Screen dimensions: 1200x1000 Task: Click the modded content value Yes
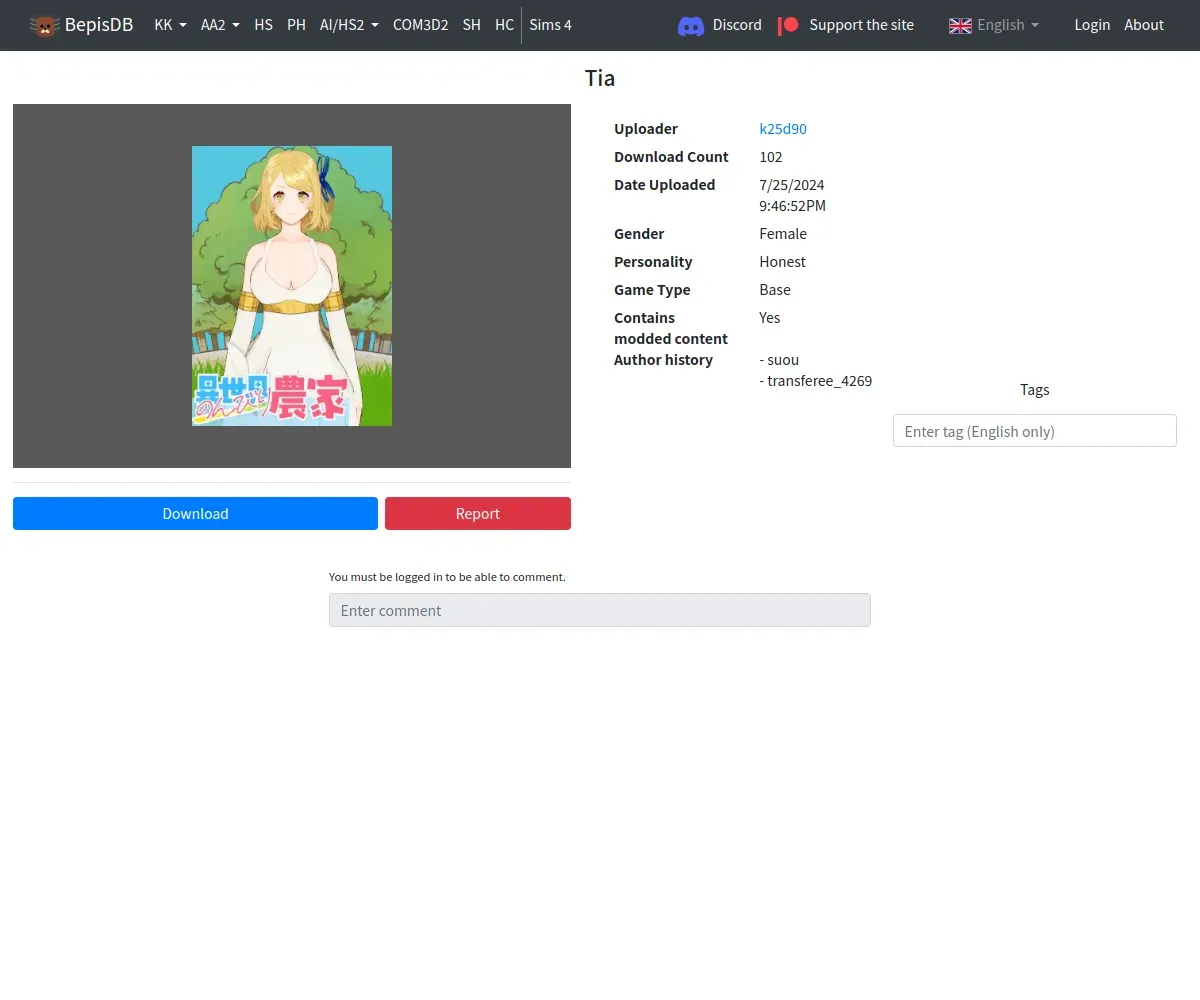coord(770,318)
